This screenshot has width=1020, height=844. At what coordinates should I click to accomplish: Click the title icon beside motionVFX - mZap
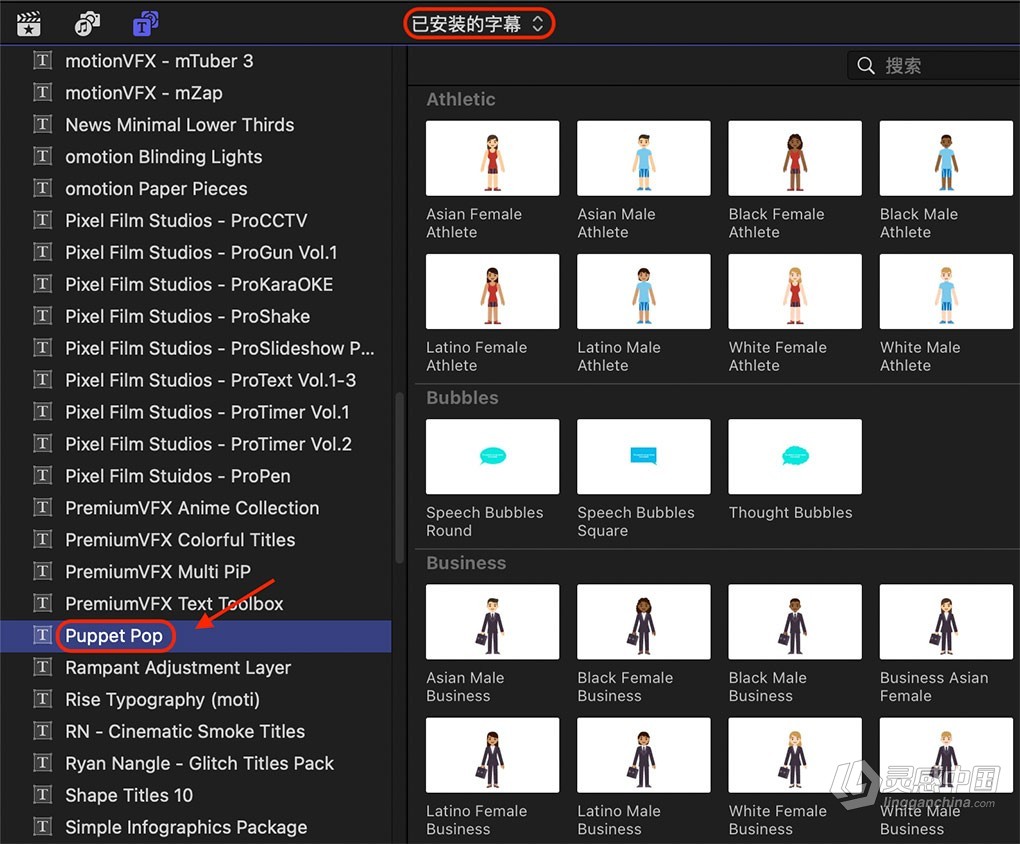tap(42, 92)
